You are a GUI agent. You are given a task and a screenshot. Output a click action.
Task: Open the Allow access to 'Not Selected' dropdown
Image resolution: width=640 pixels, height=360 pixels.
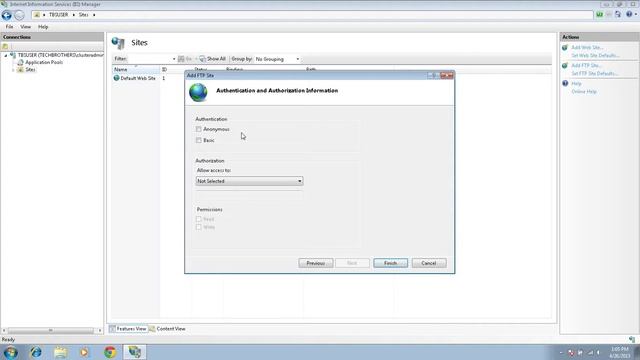pyautogui.click(x=249, y=181)
